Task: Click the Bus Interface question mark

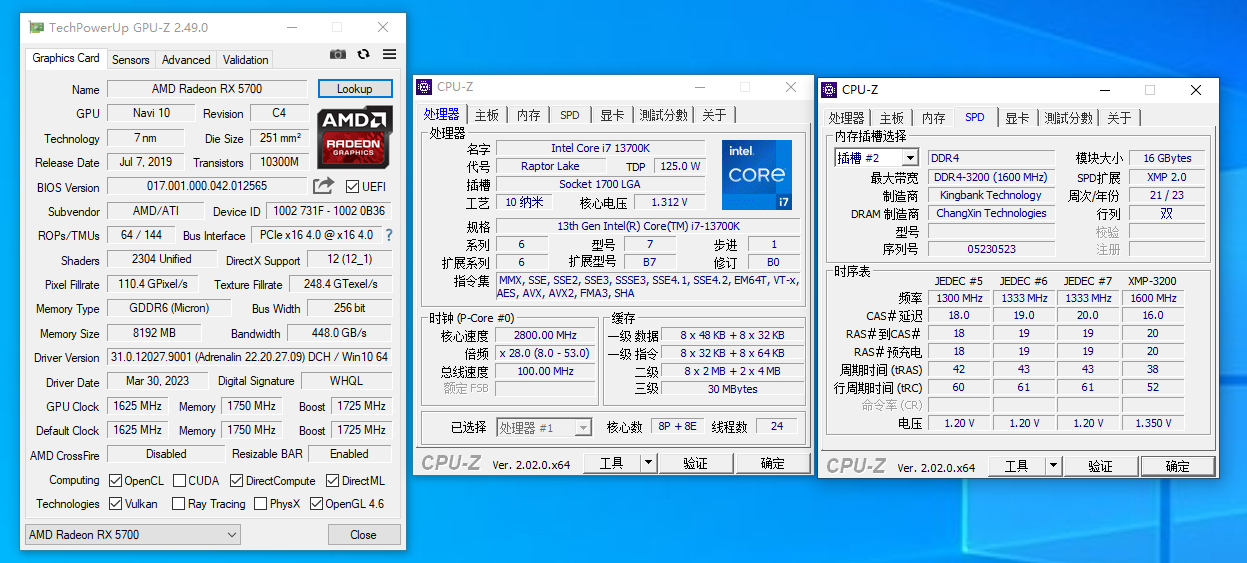Action: [x=389, y=235]
